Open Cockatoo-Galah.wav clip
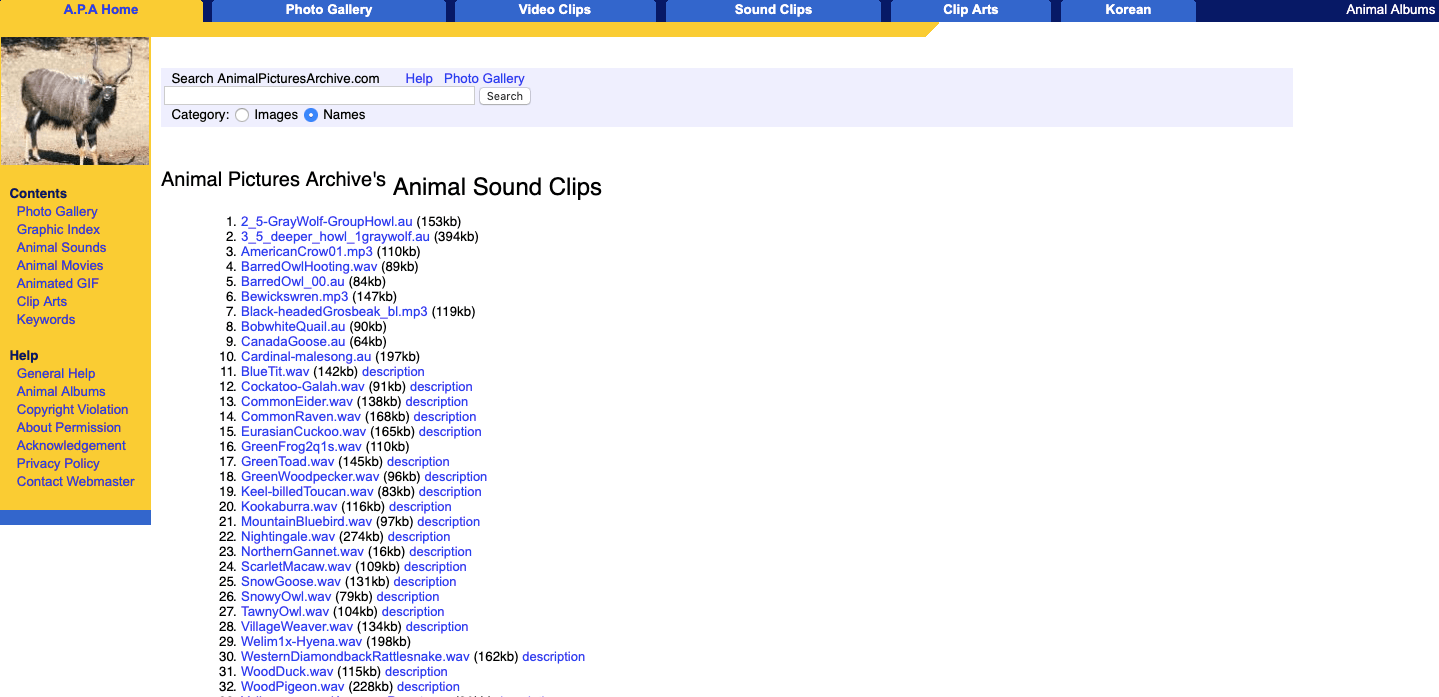The height and width of the screenshot is (697, 1439). (x=303, y=387)
